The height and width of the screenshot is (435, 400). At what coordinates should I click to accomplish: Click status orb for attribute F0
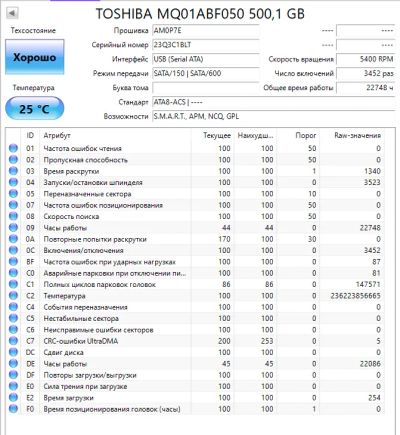pyautogui.click(x=13, y=409)
